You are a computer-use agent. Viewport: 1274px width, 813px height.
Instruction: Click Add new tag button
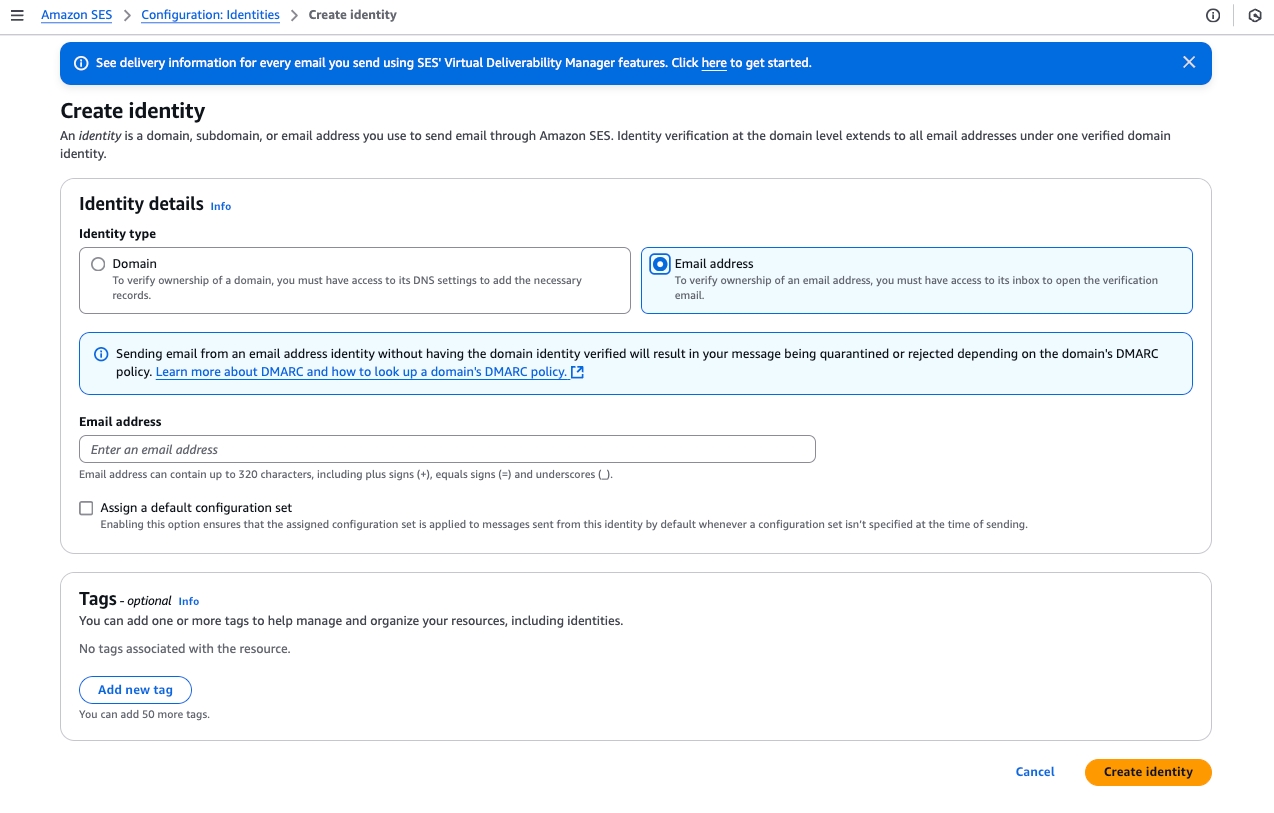tap(135, 690)
